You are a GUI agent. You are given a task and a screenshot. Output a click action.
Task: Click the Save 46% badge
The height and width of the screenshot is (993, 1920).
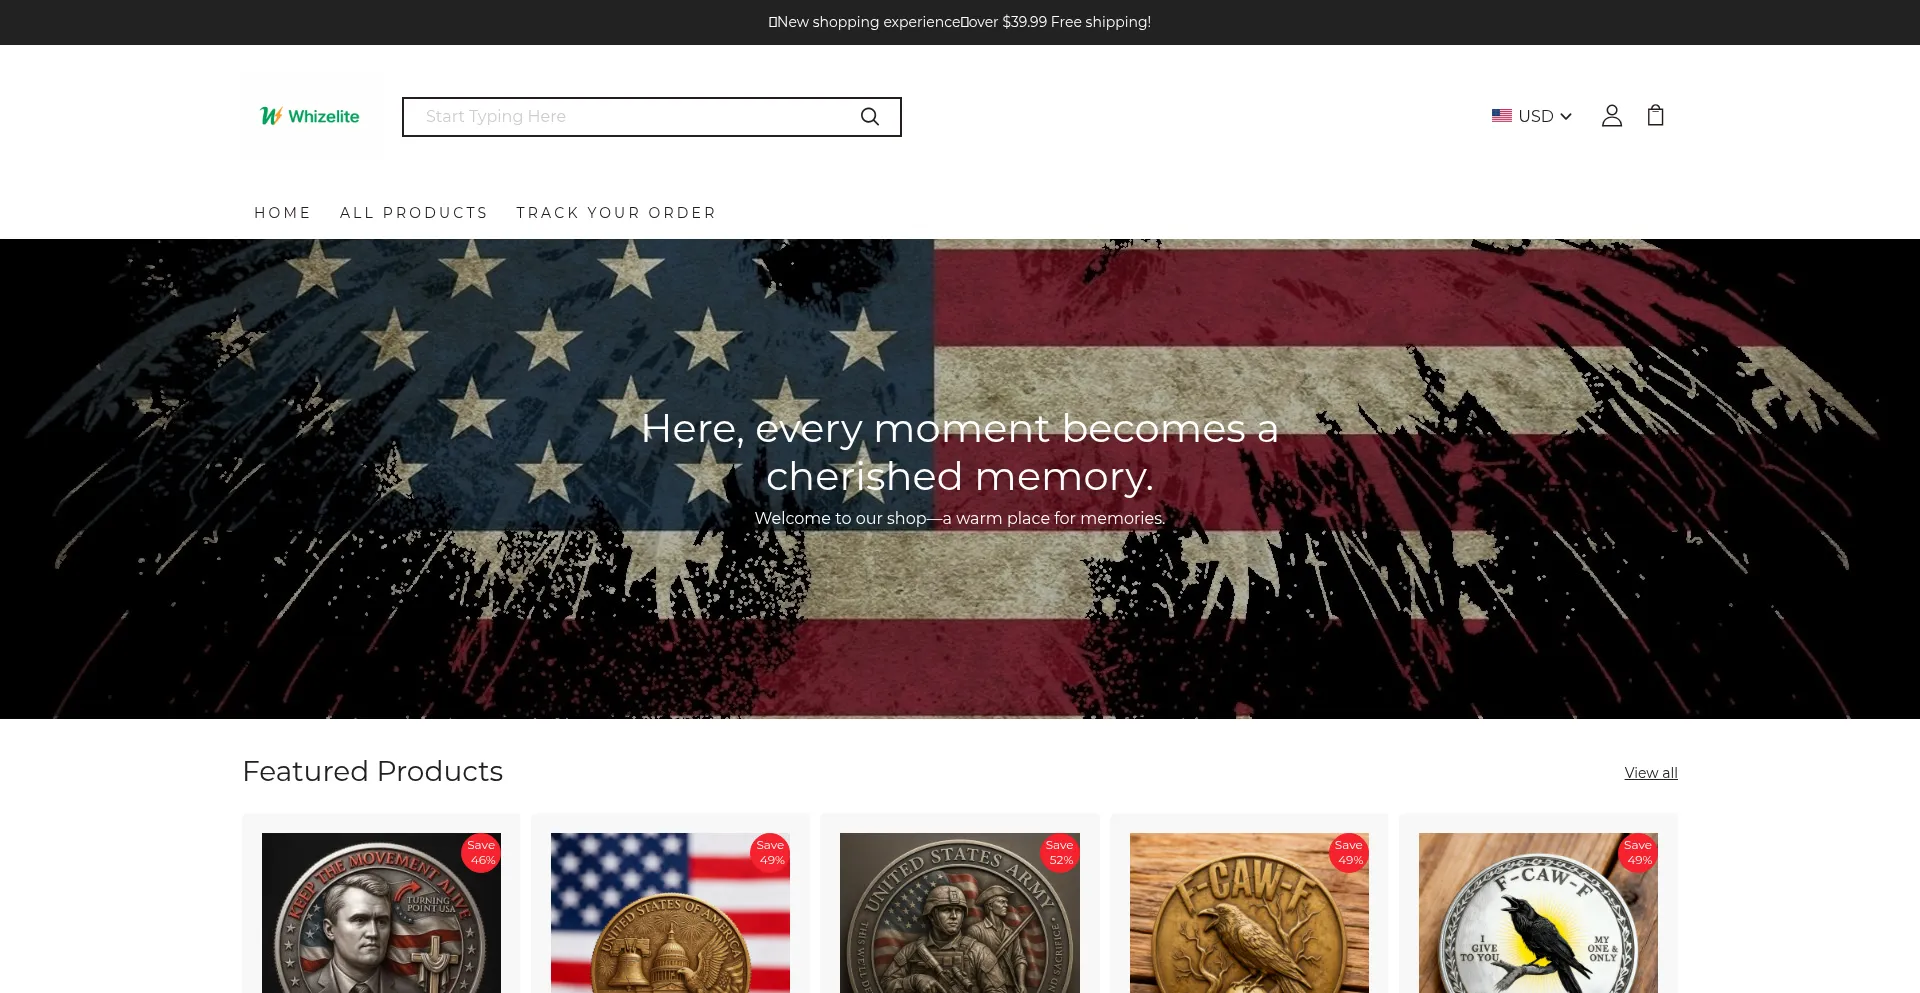pyautogui.click(x=481, y=852)
